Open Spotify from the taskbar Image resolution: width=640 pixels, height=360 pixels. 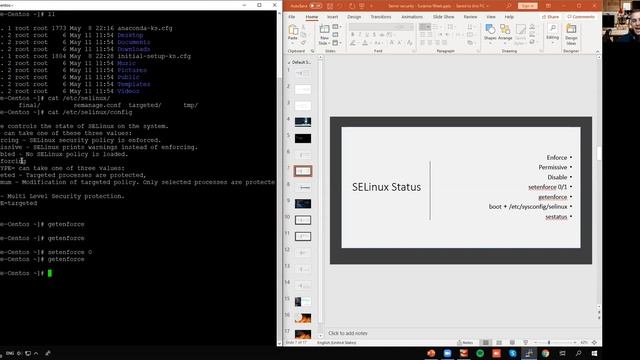480,353
